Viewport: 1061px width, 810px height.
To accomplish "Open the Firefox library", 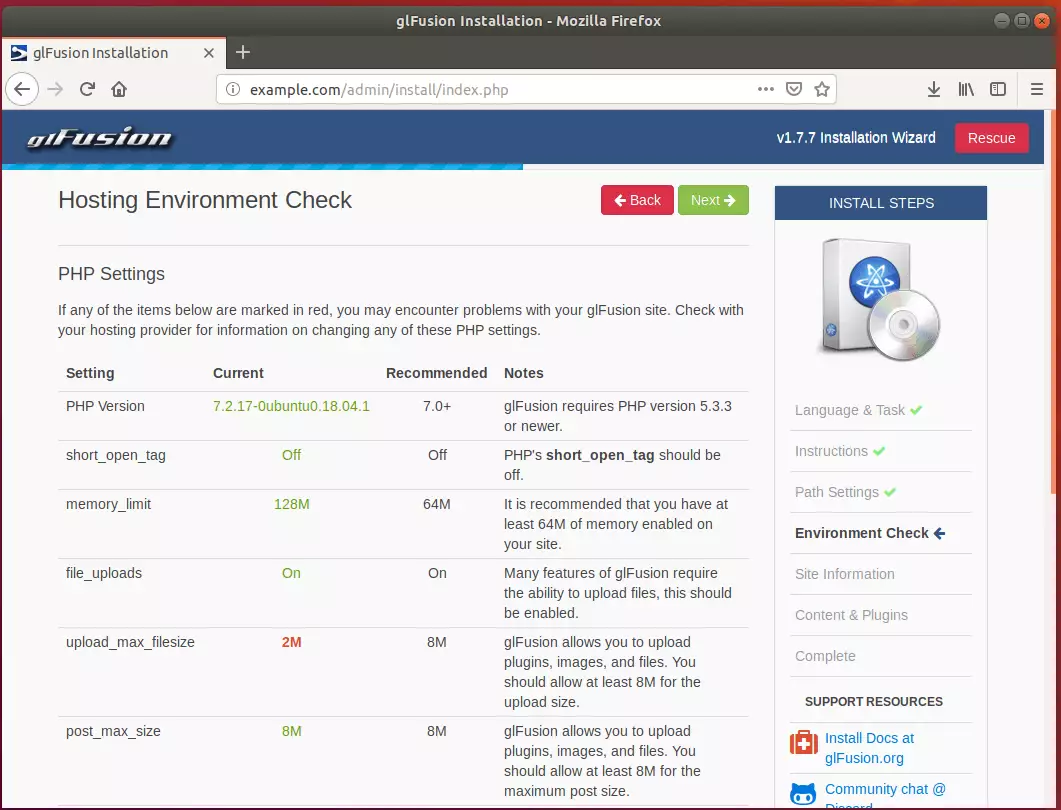I will click(966, 89).
